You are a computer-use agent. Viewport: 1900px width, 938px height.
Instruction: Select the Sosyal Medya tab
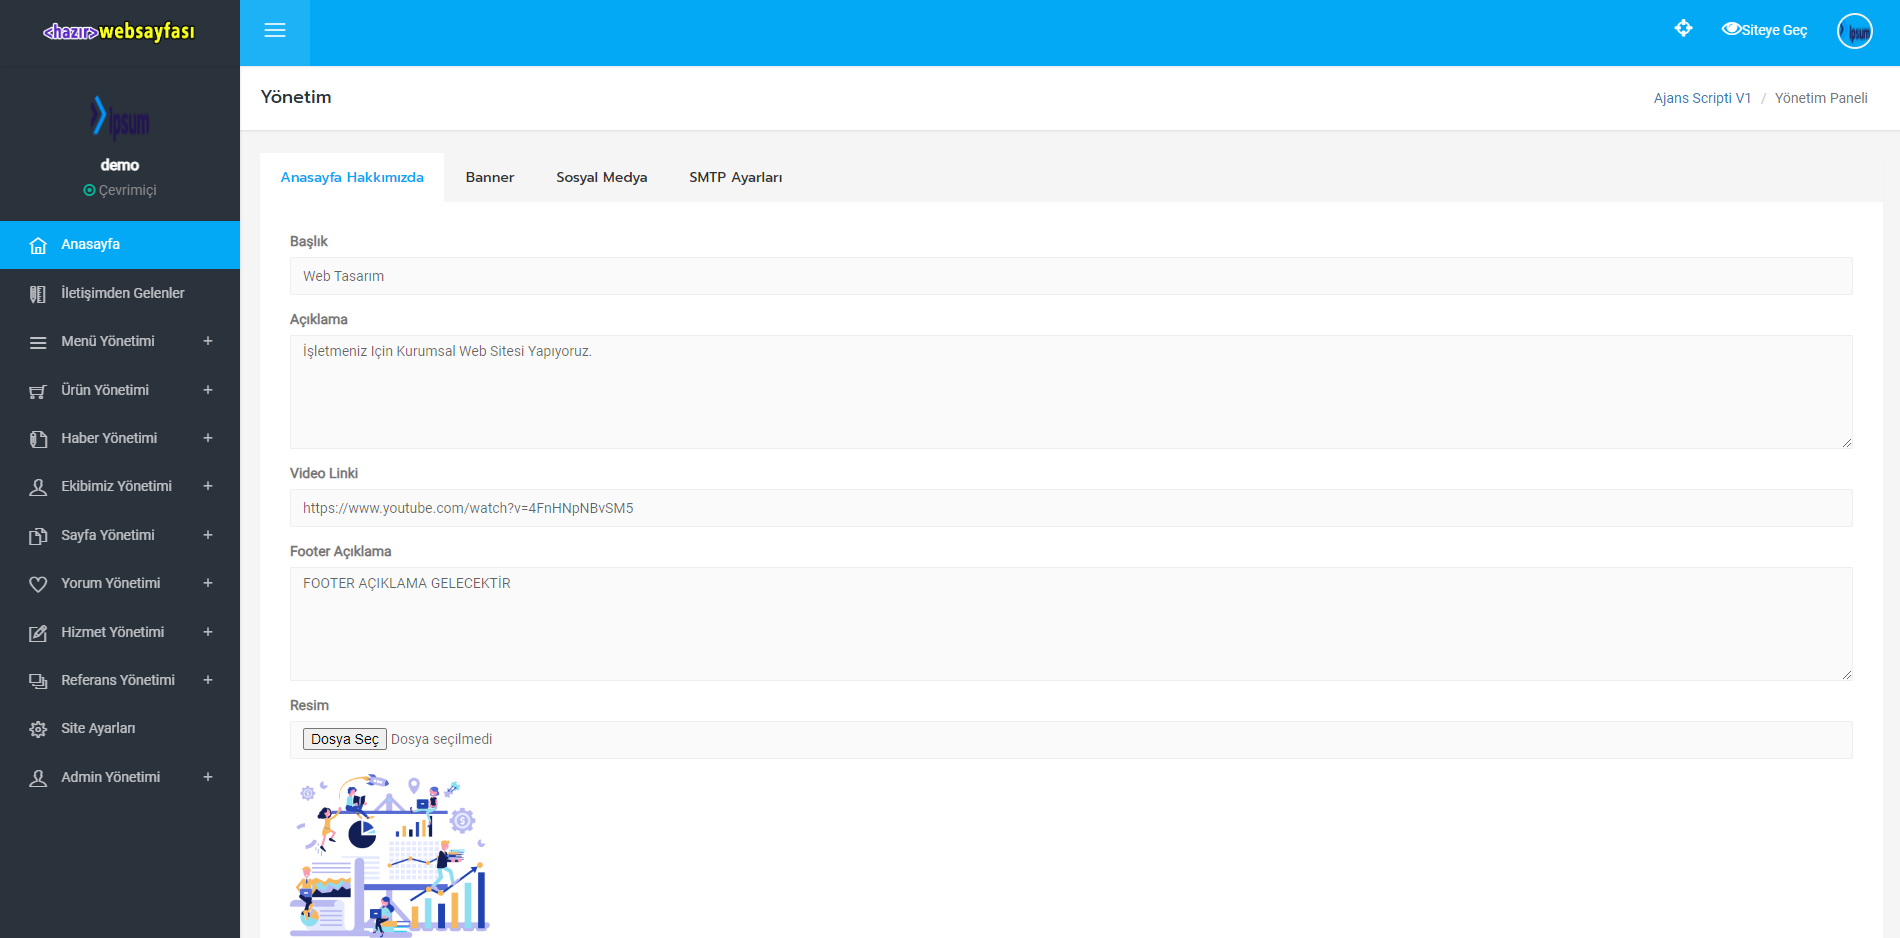[601, 177]
